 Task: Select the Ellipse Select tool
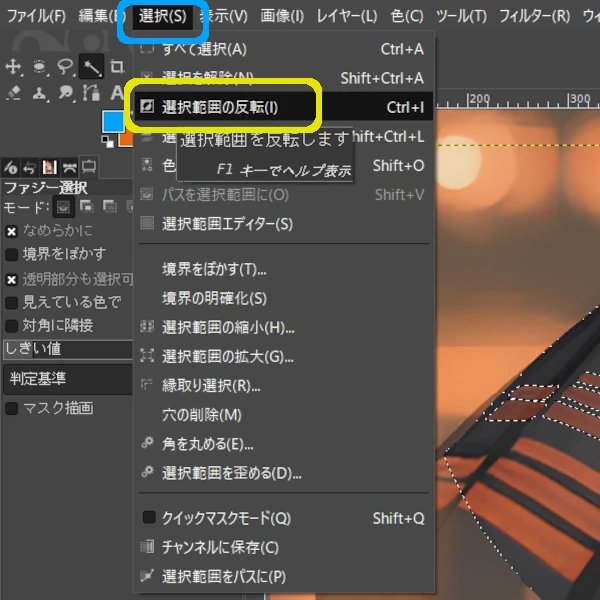click(x=39, y=67)
